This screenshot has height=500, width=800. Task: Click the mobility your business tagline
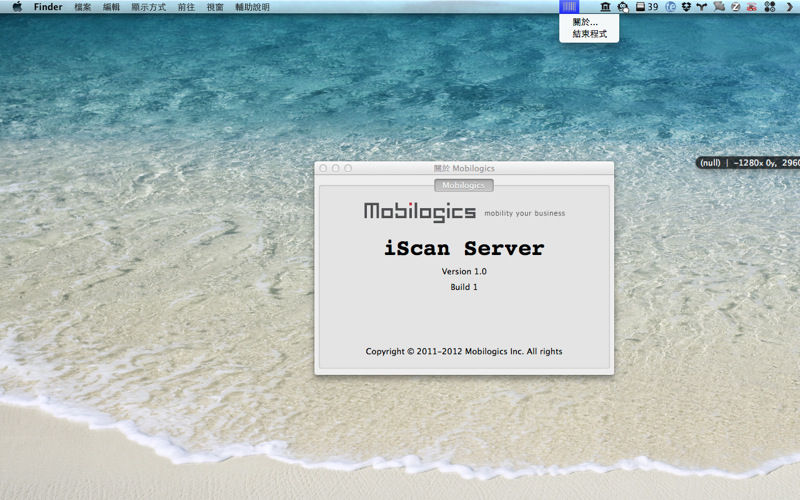(524, 213)
